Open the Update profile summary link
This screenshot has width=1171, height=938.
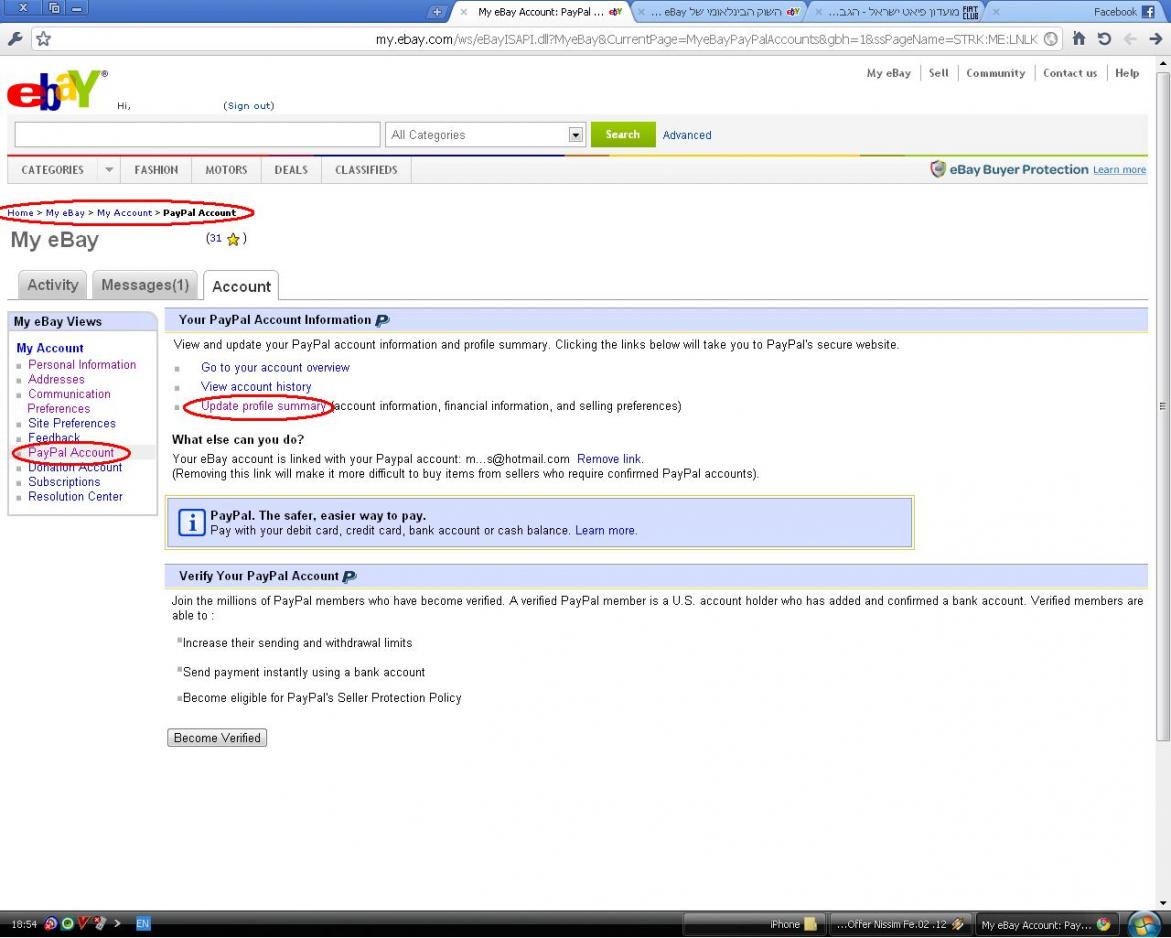point(264,406)
